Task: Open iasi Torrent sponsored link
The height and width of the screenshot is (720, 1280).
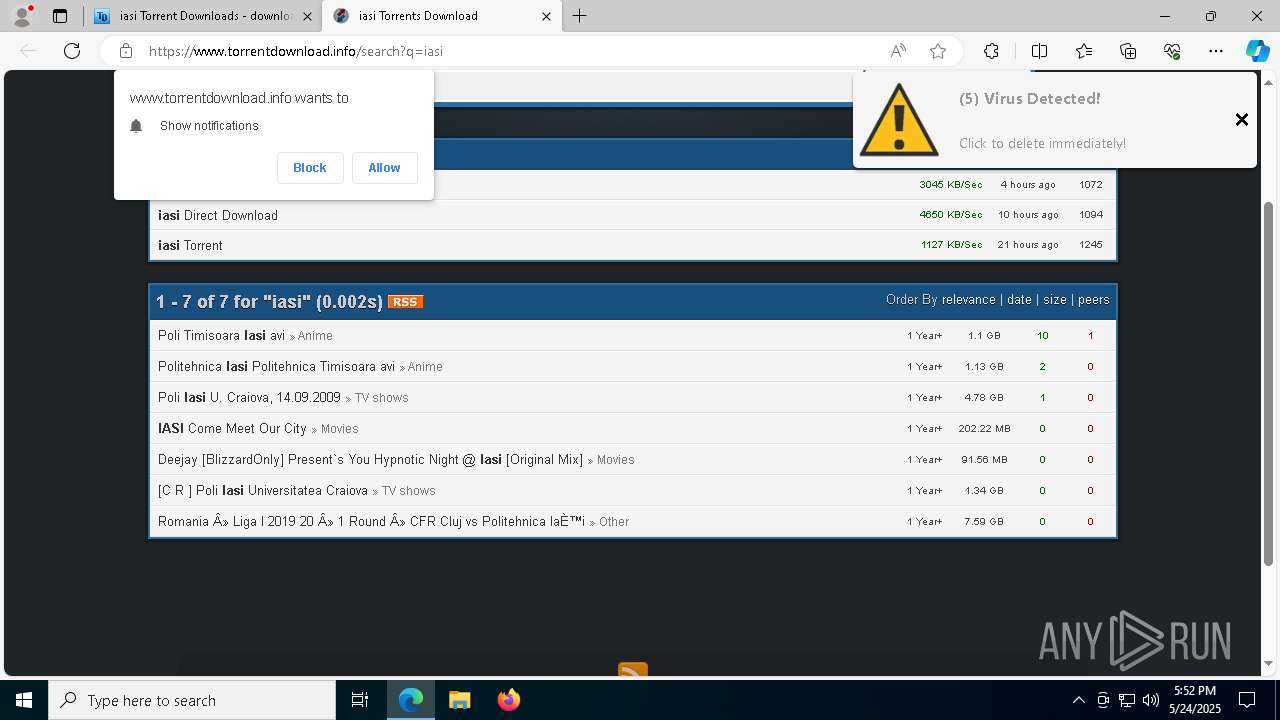Action: click(190, 245)
